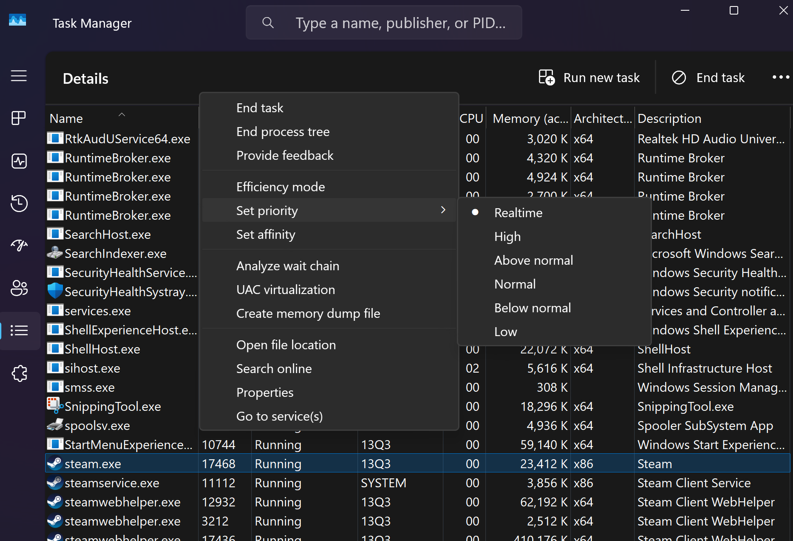Open the Processes page in sidebar
Image resolution: width=793 pixels, height=541 pixels.
pyautogui.click(x=19, y=118)
